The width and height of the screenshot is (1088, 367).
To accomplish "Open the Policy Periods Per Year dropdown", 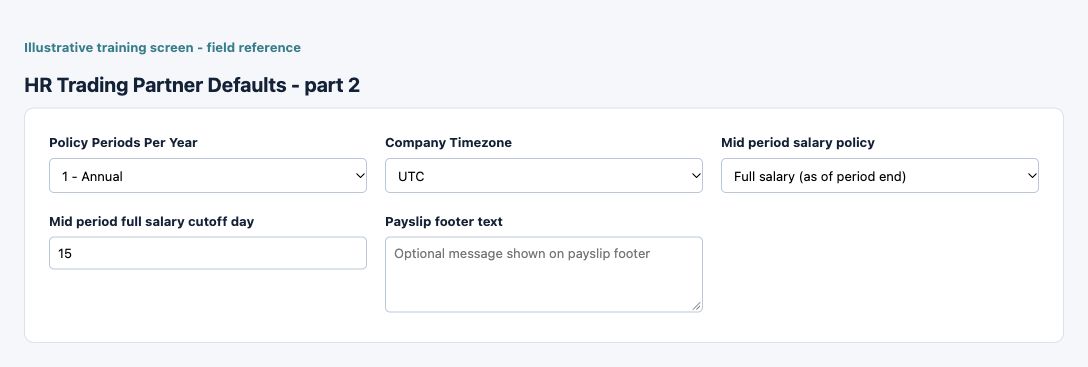I will (x=207, y=176).
